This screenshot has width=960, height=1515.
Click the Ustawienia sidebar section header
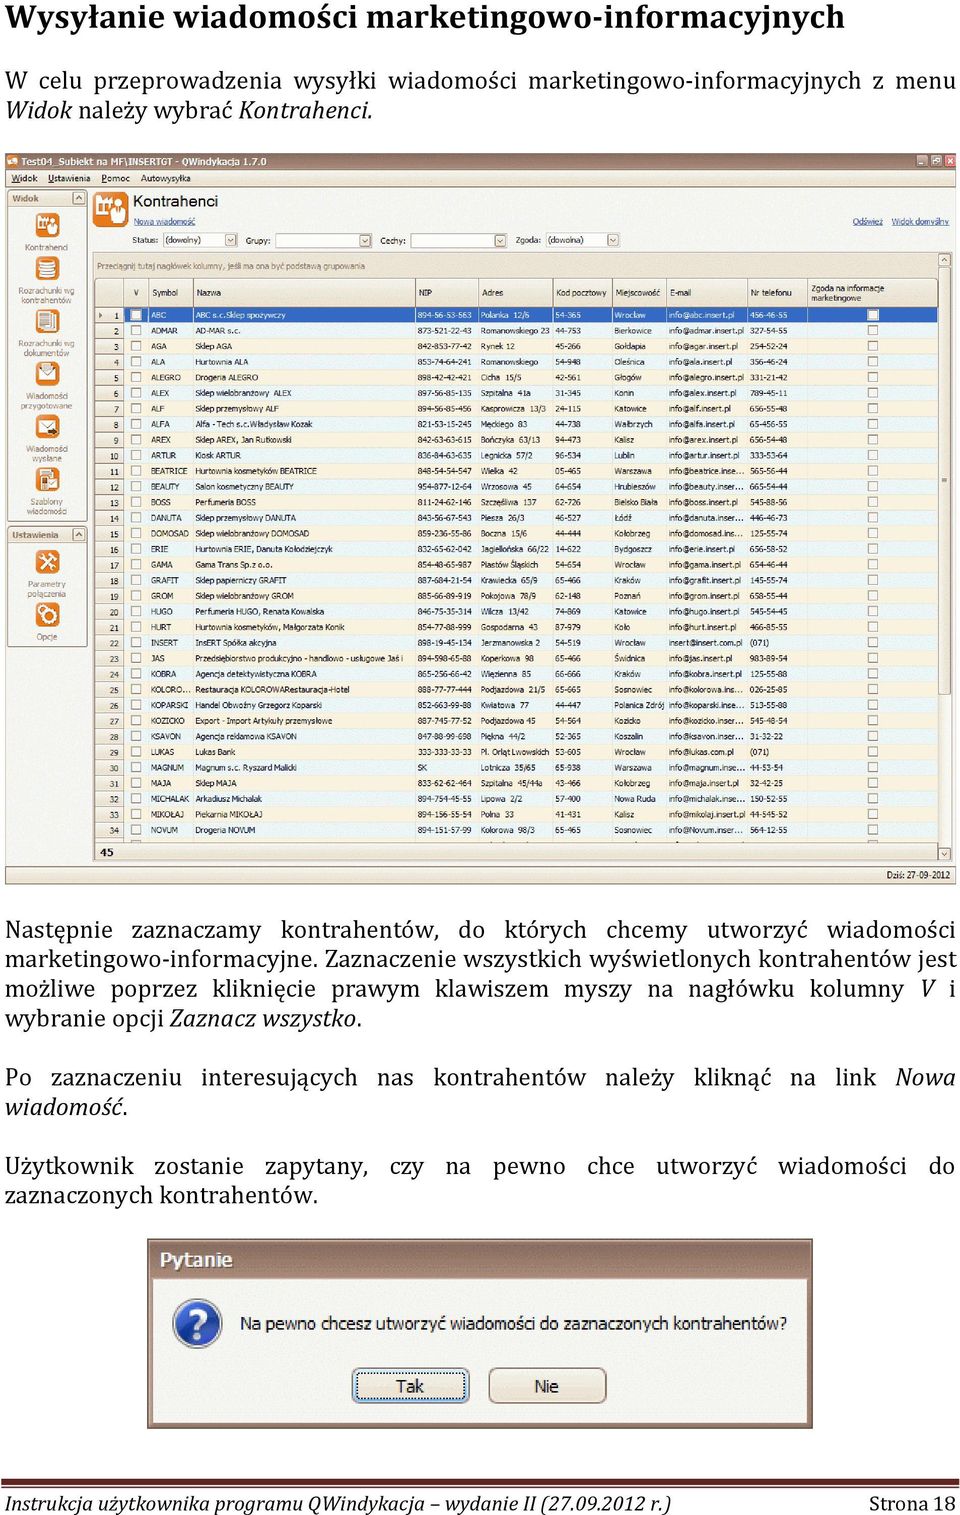[x=47, y=535]
